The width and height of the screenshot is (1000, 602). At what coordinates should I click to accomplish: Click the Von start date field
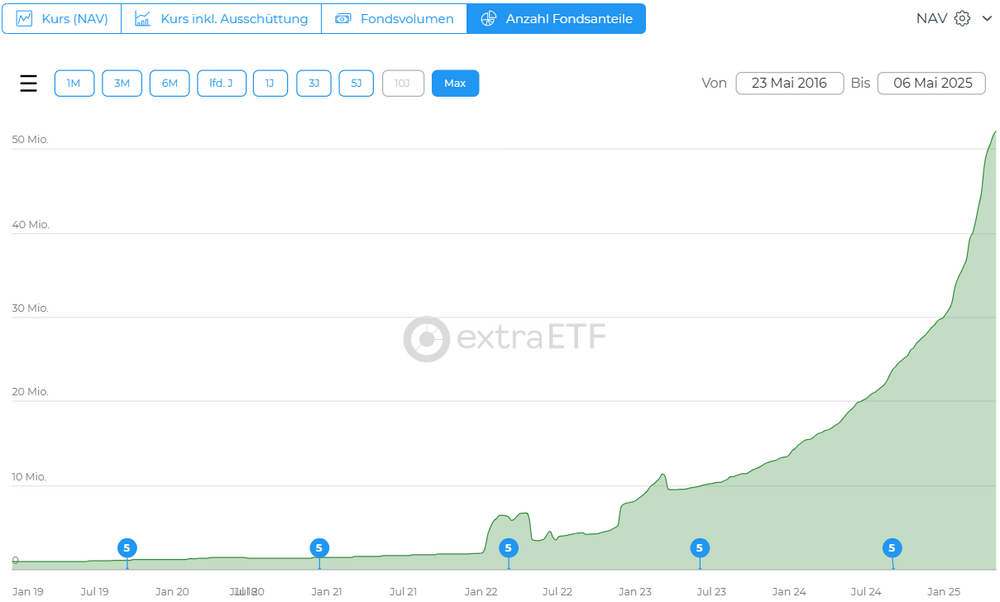coord(789,83)
